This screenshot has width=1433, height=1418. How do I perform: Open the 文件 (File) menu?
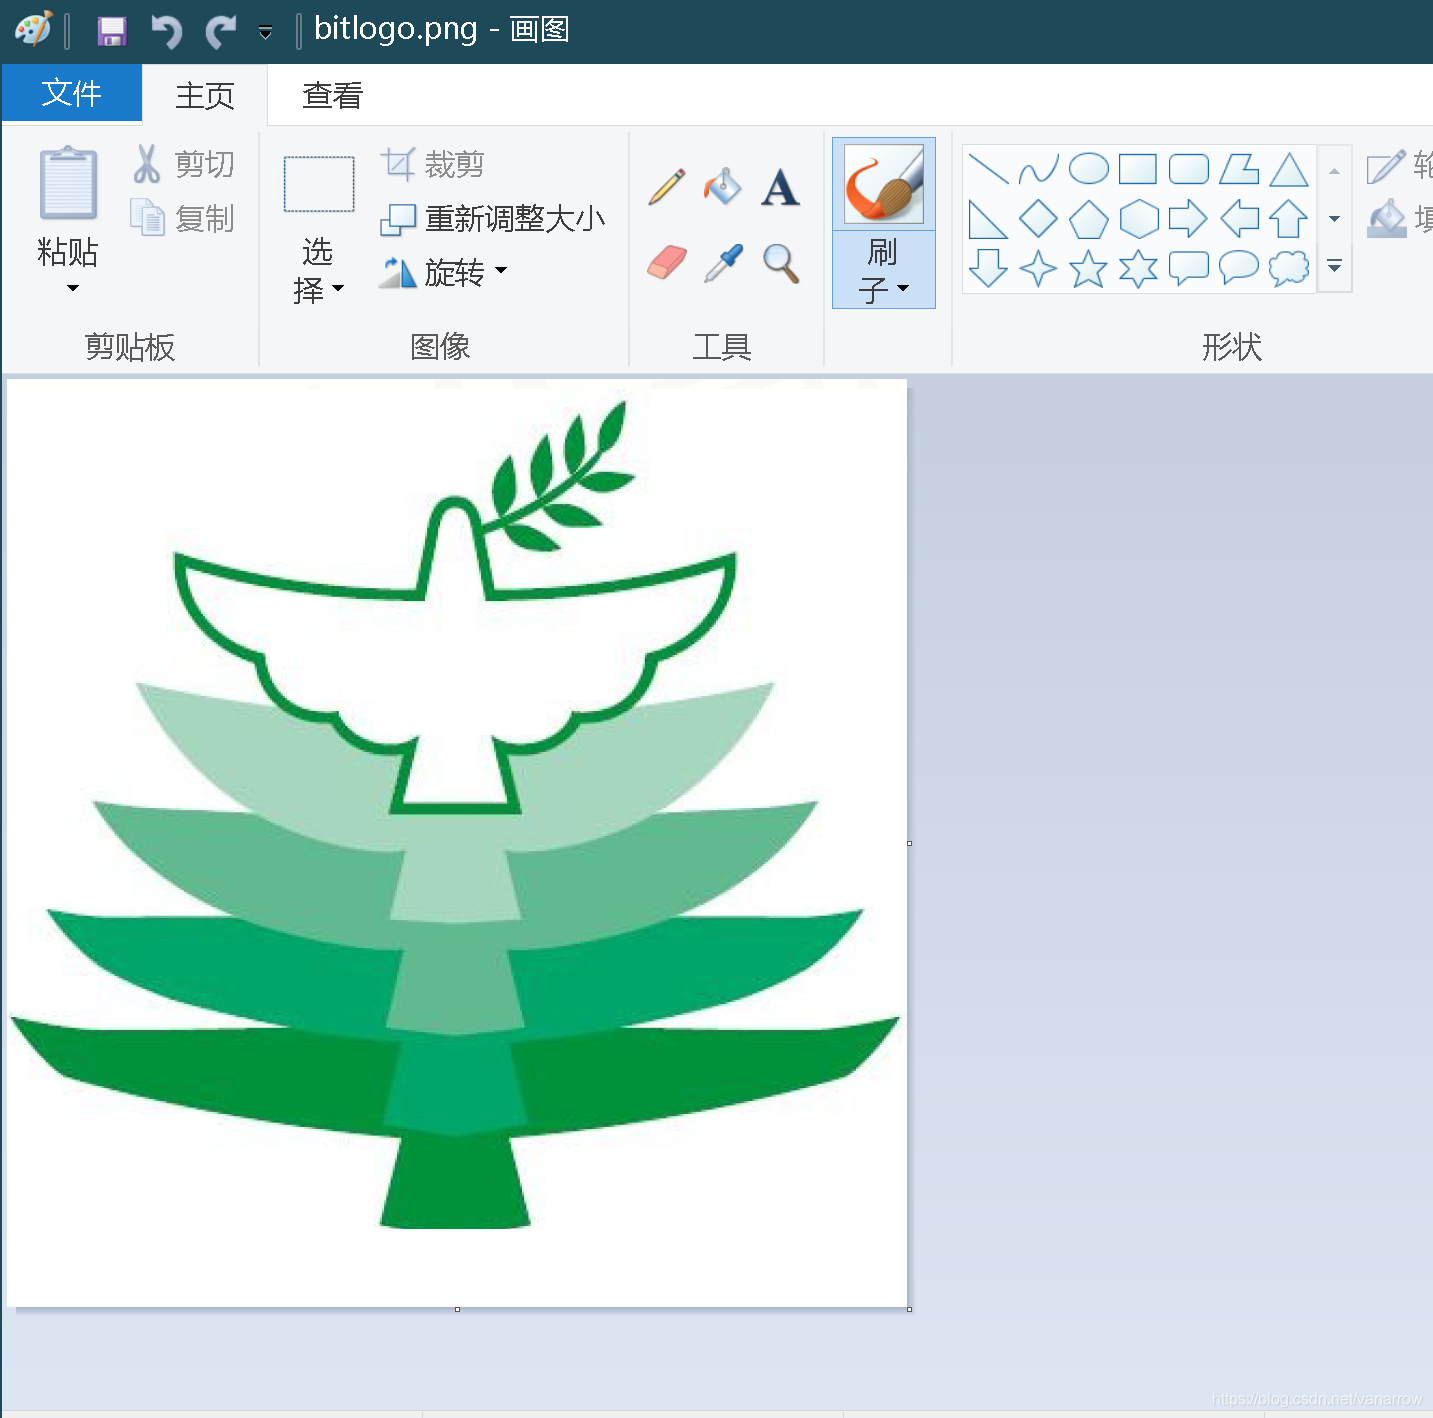[71, 93]
